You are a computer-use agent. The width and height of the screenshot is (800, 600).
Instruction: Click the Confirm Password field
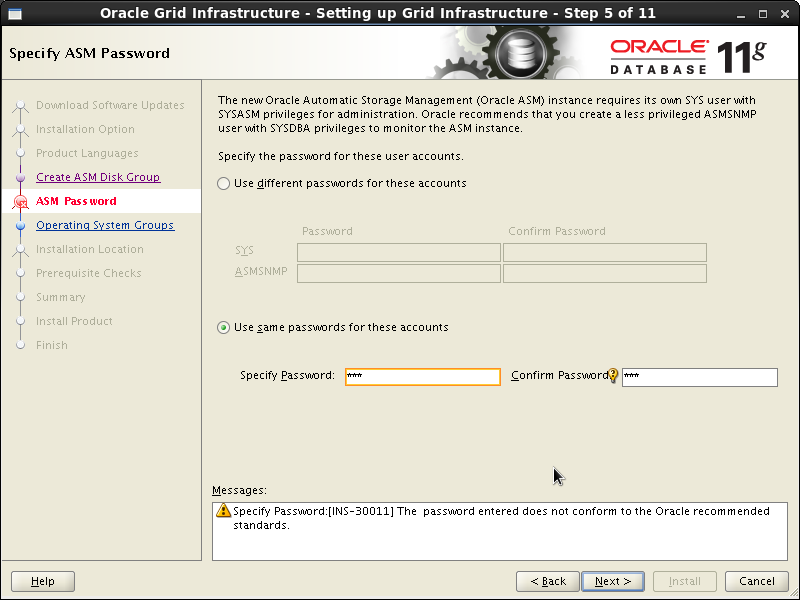click(699, 377)
